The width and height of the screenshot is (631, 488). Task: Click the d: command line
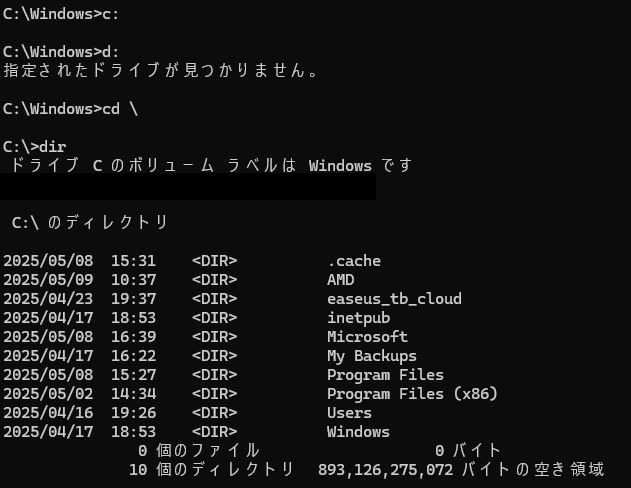61,52
